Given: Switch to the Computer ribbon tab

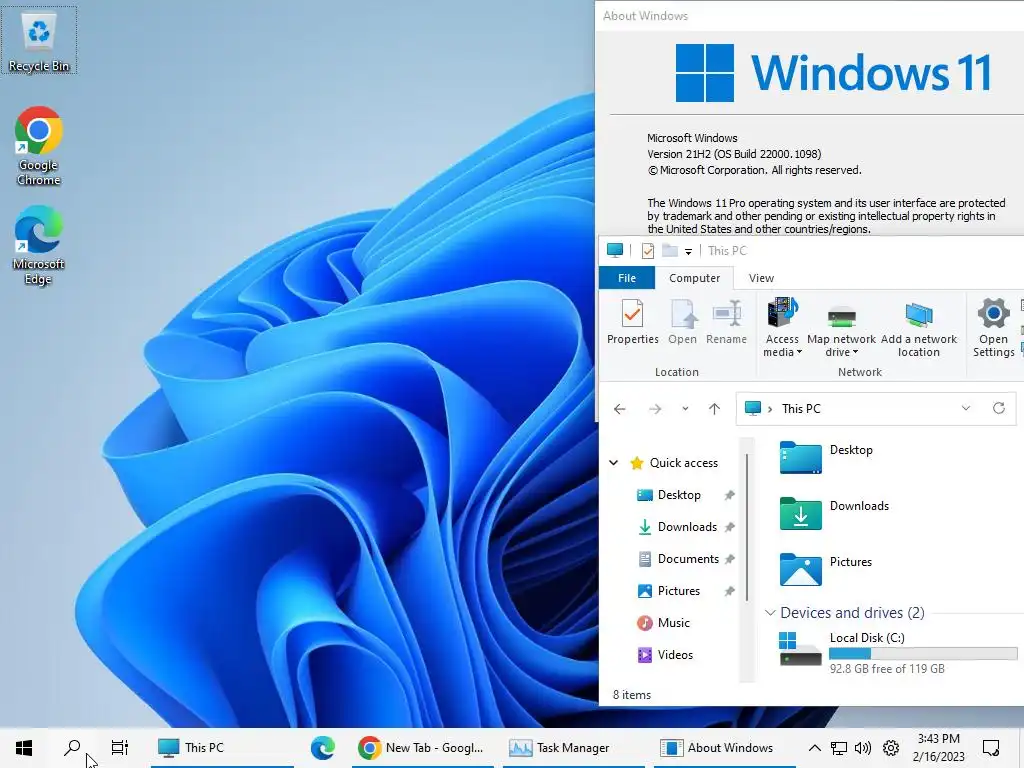Looking at the screenshot, I should [x=694, y=278].
